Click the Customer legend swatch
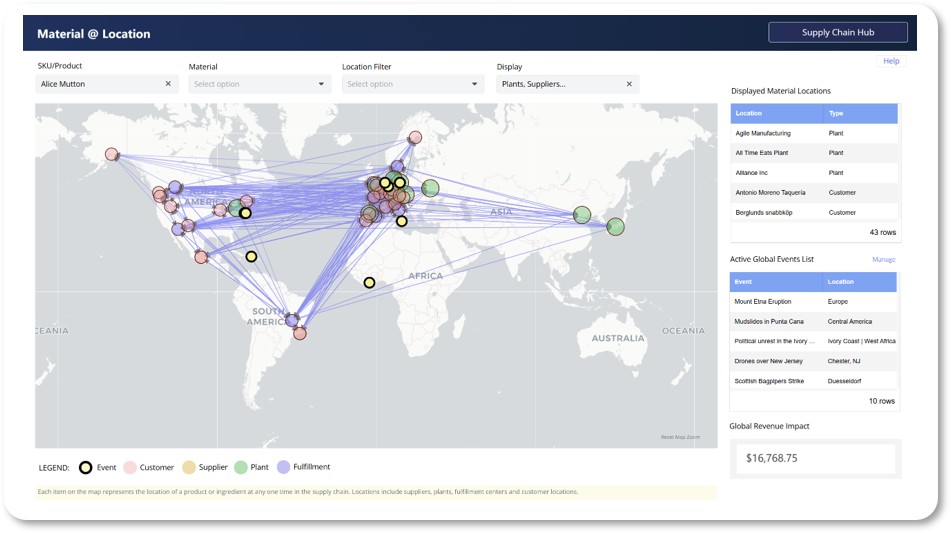The image size is (951, 533). [x=130, y=468]
